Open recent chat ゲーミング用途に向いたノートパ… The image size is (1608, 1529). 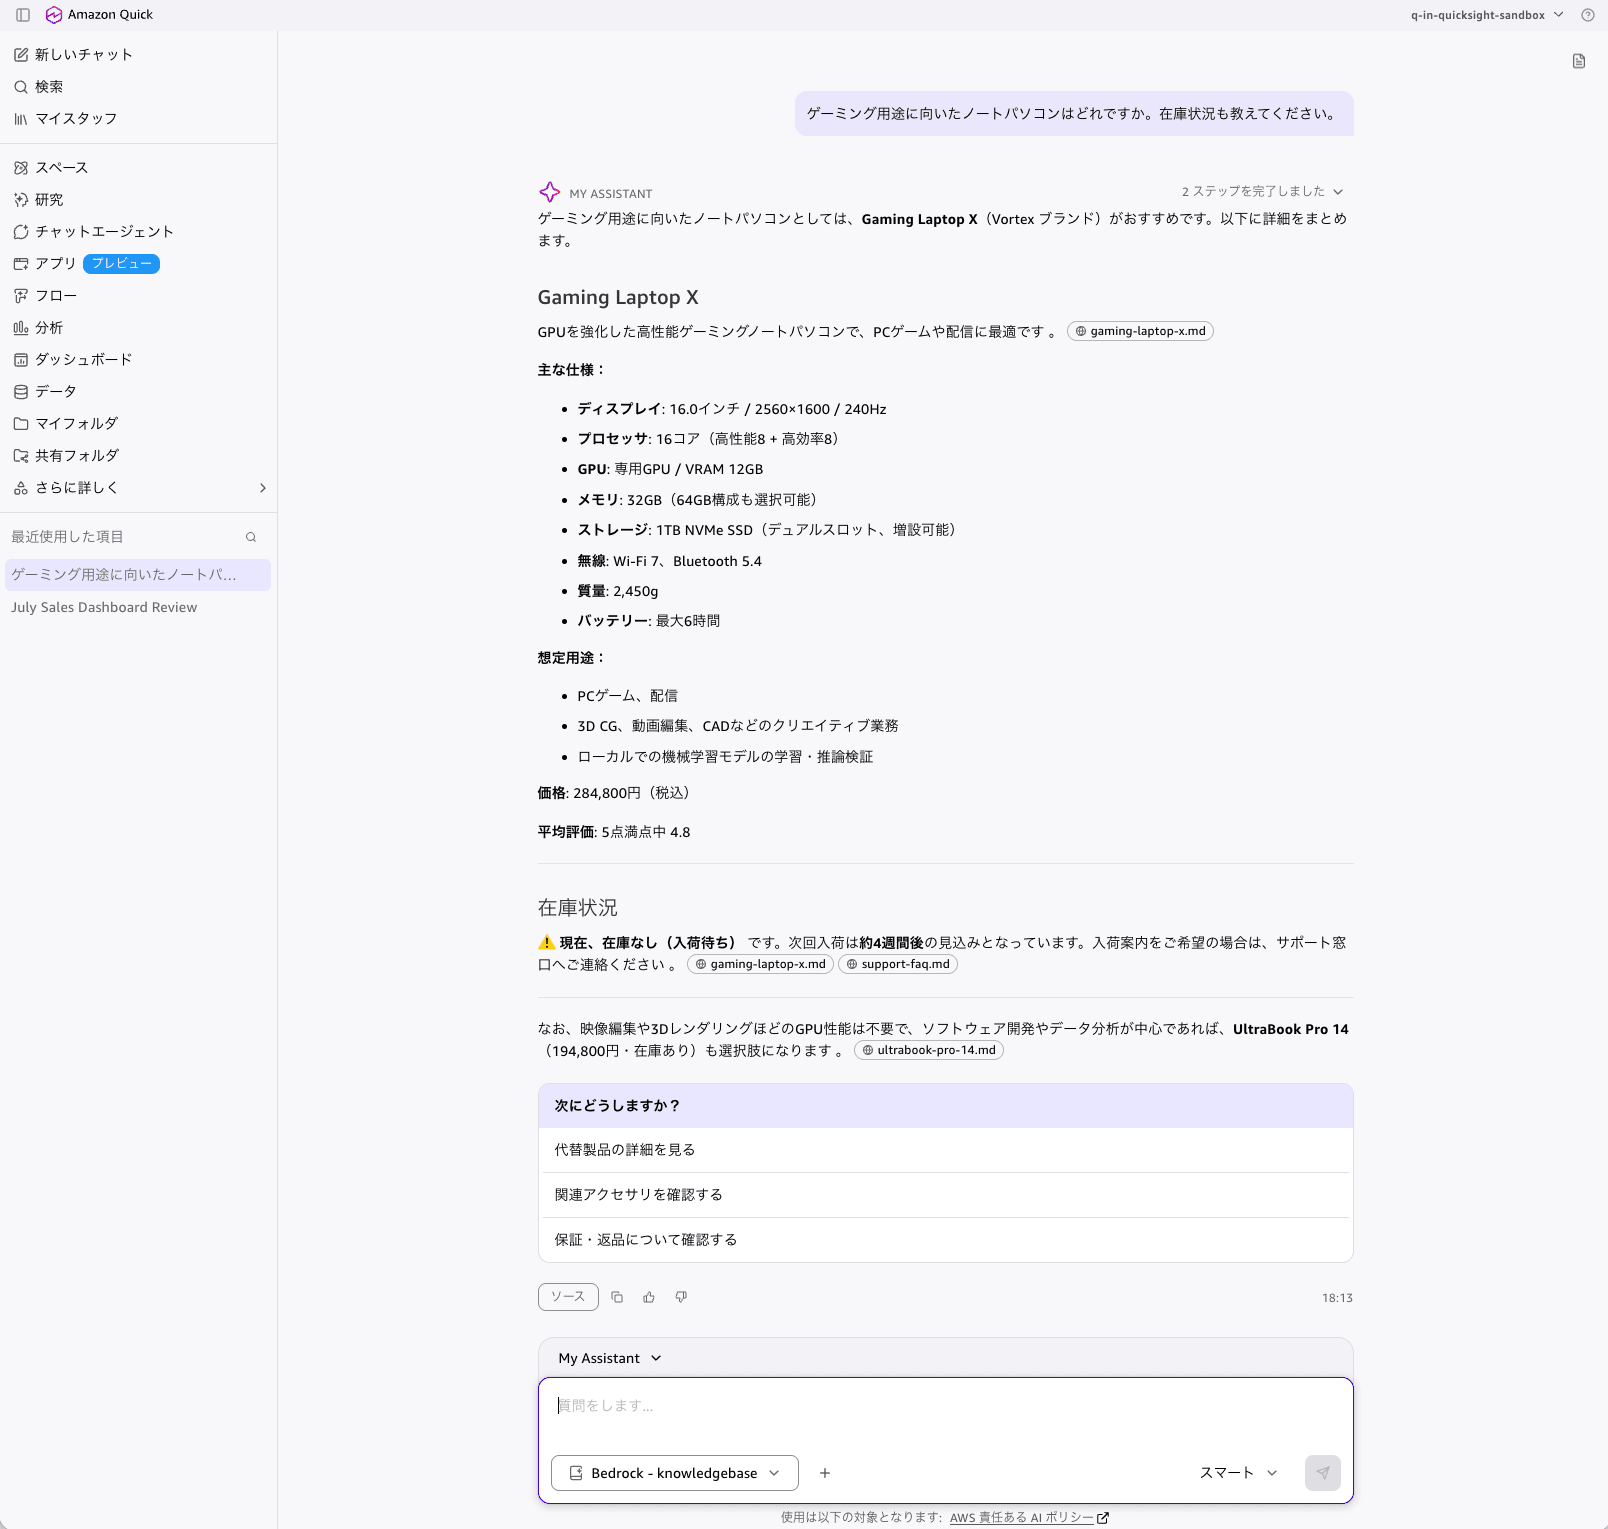138,575
